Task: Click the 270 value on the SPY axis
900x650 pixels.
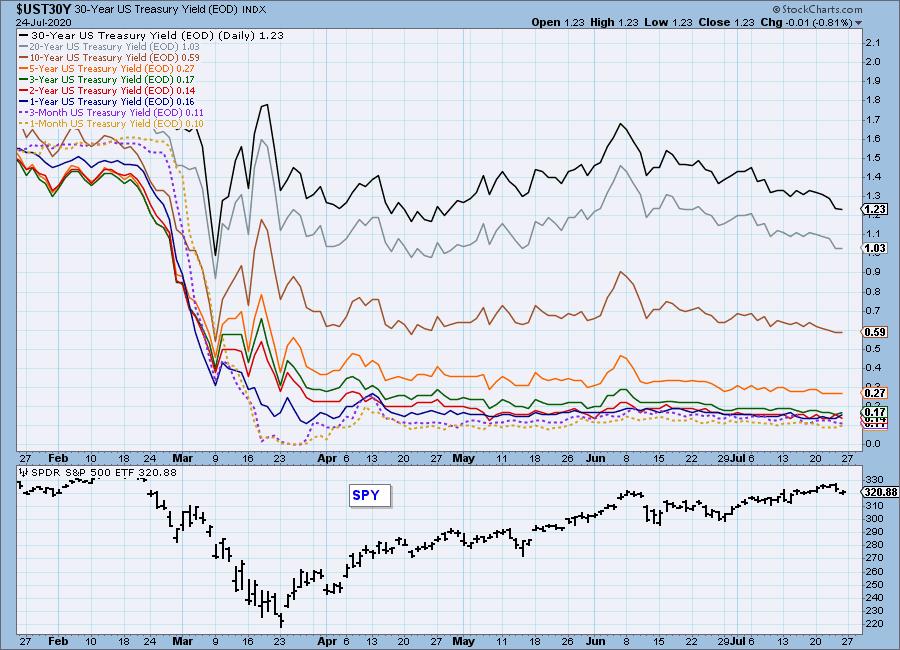Action: pyautogui.click(x=874, y=558)
